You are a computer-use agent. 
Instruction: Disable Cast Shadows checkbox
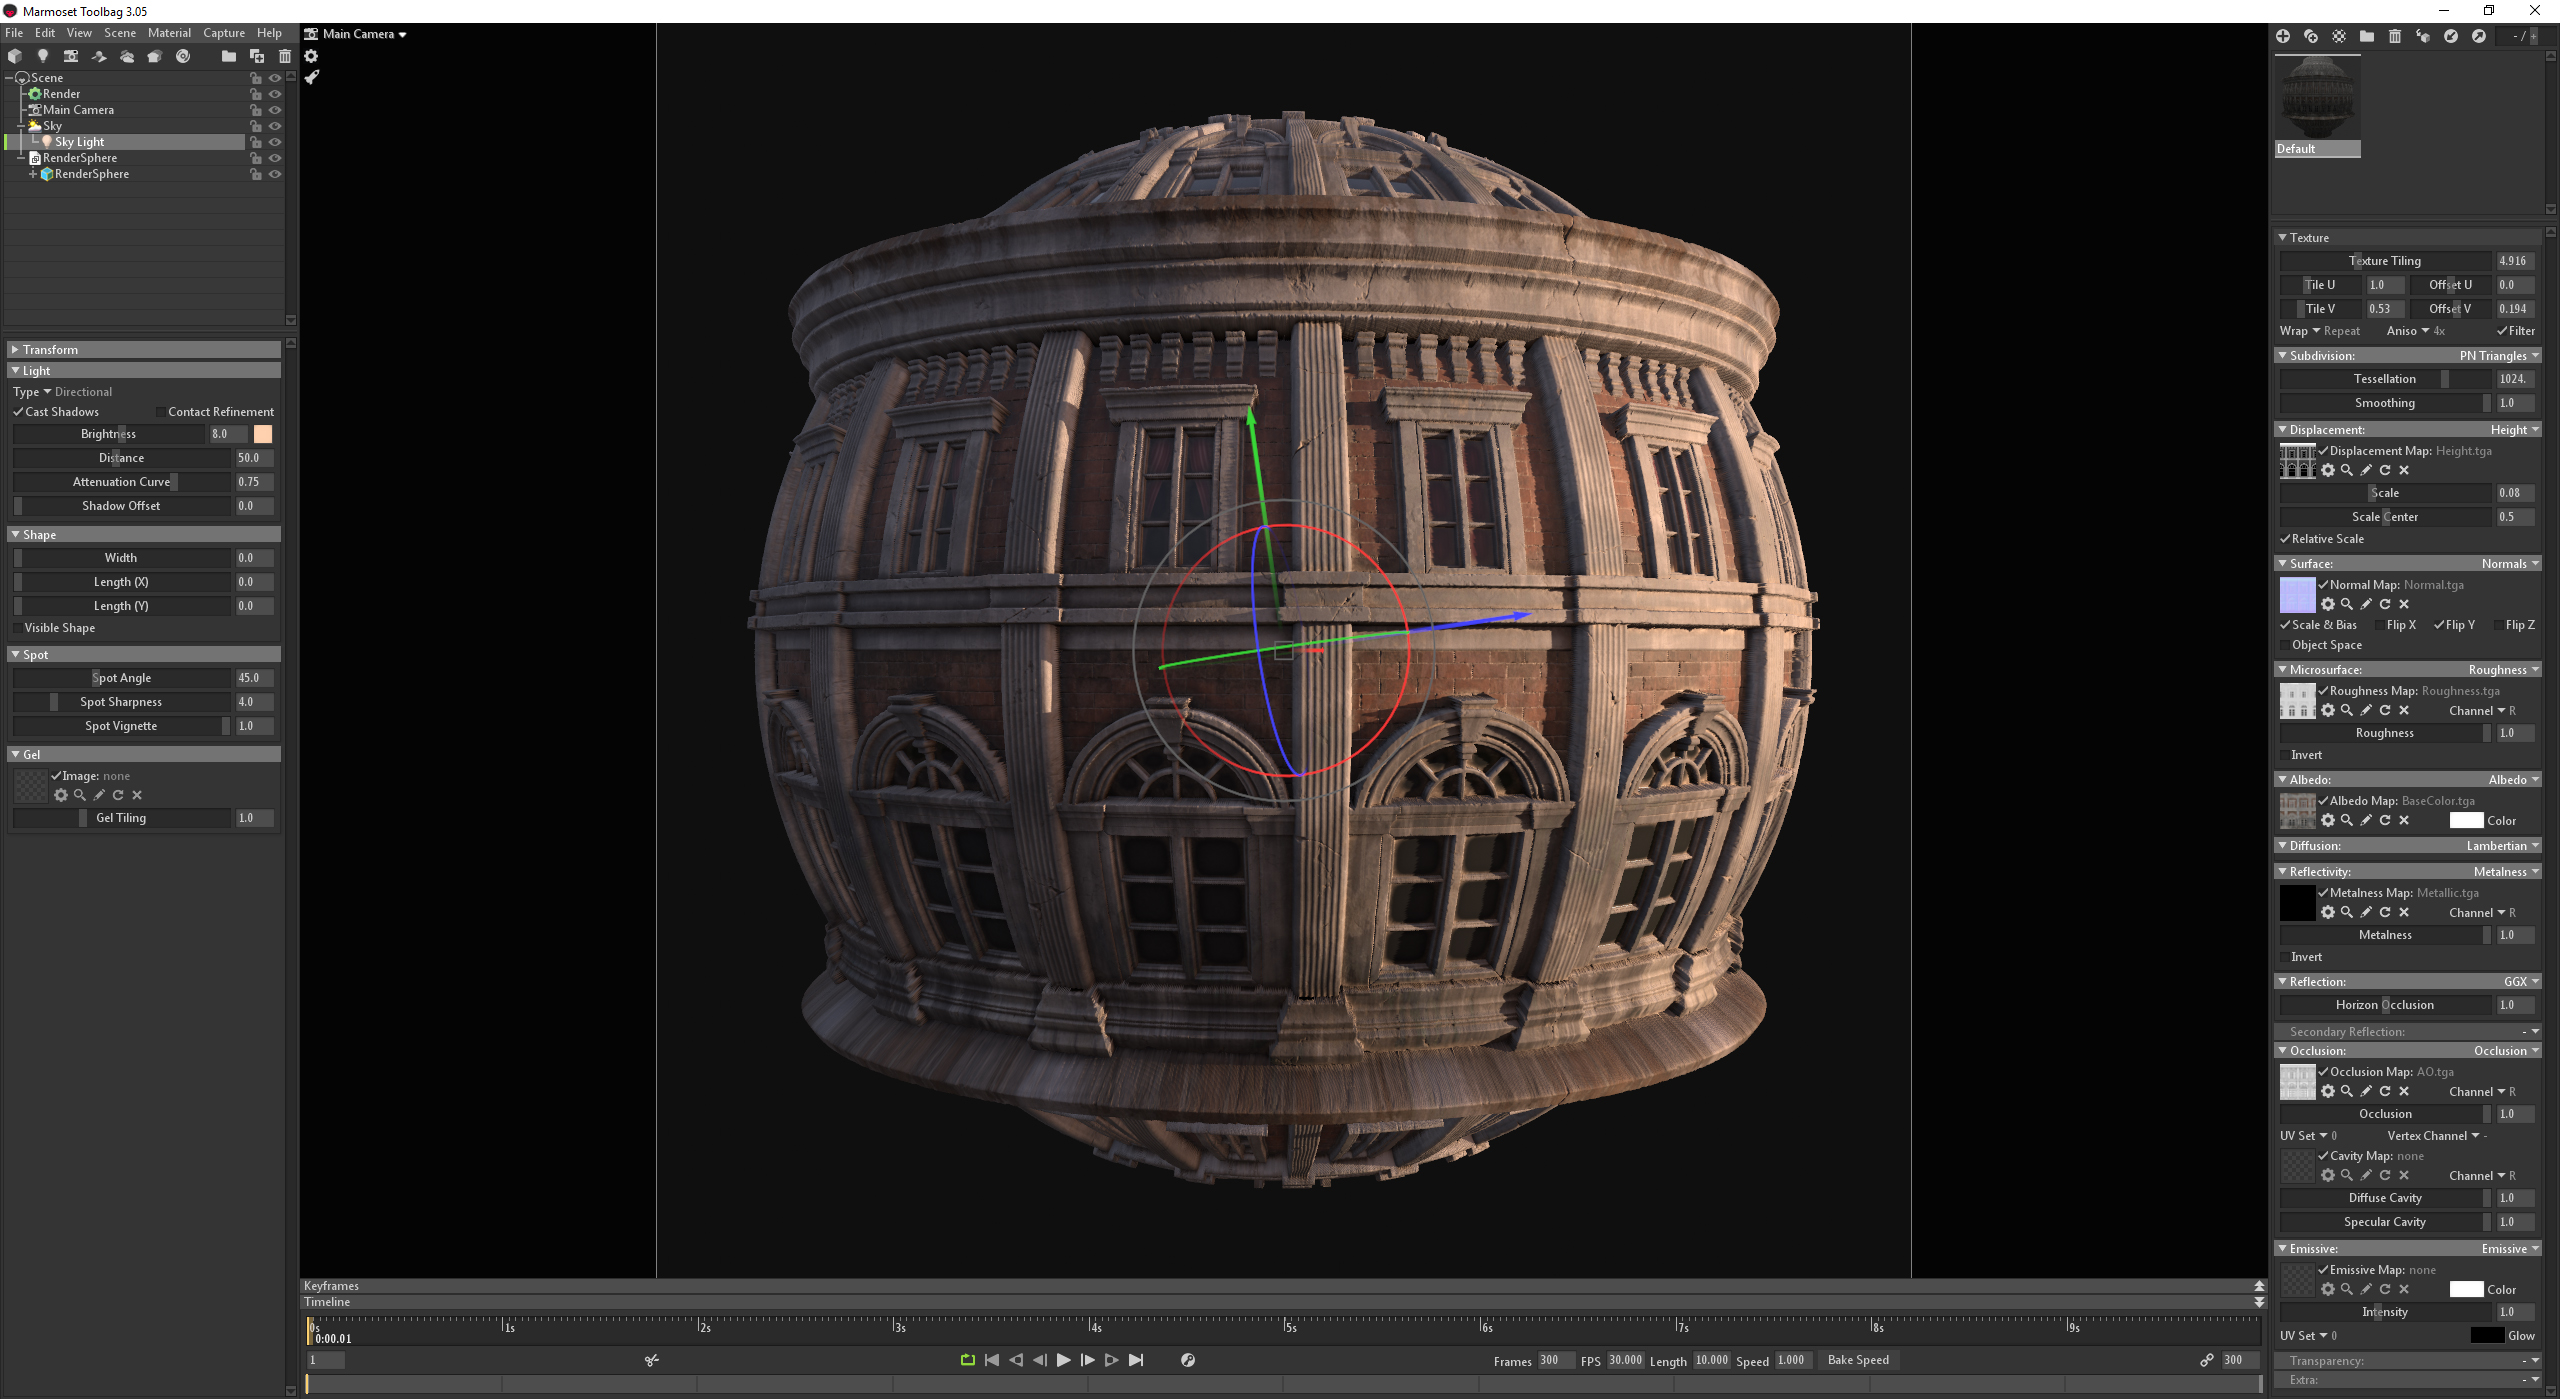pyautogui.click(x=18, y=412)
